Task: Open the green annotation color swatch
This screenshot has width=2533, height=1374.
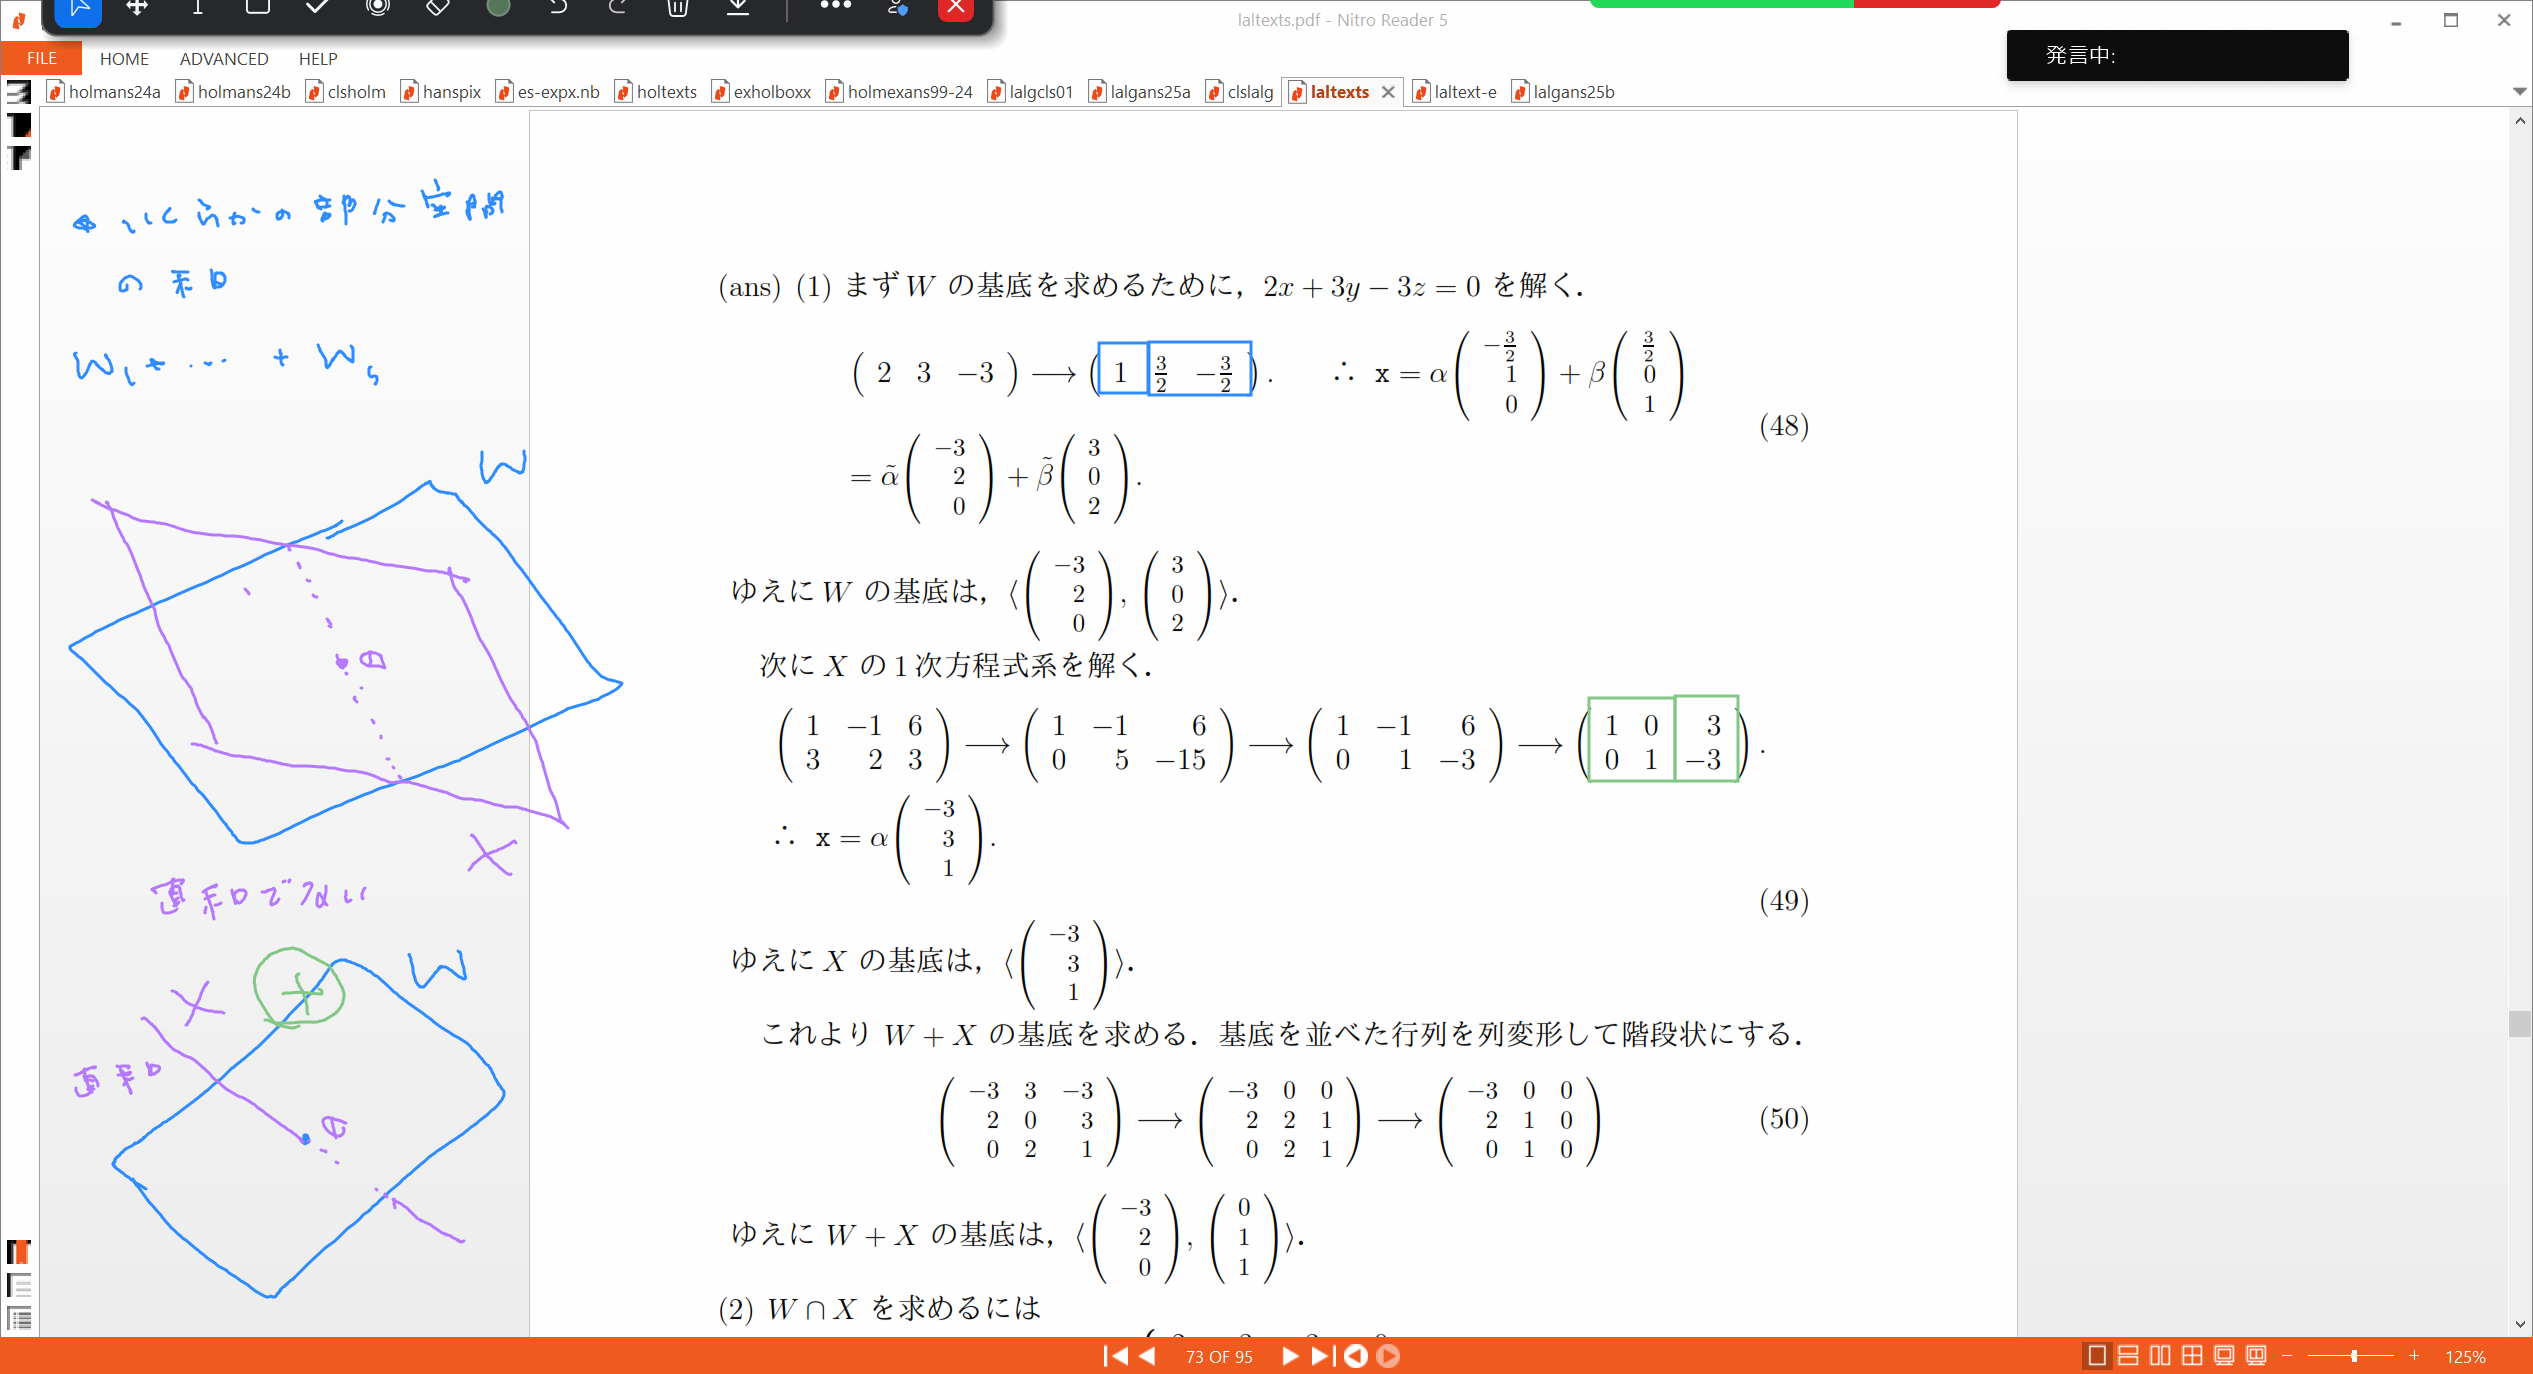Action: coord(498,8)
